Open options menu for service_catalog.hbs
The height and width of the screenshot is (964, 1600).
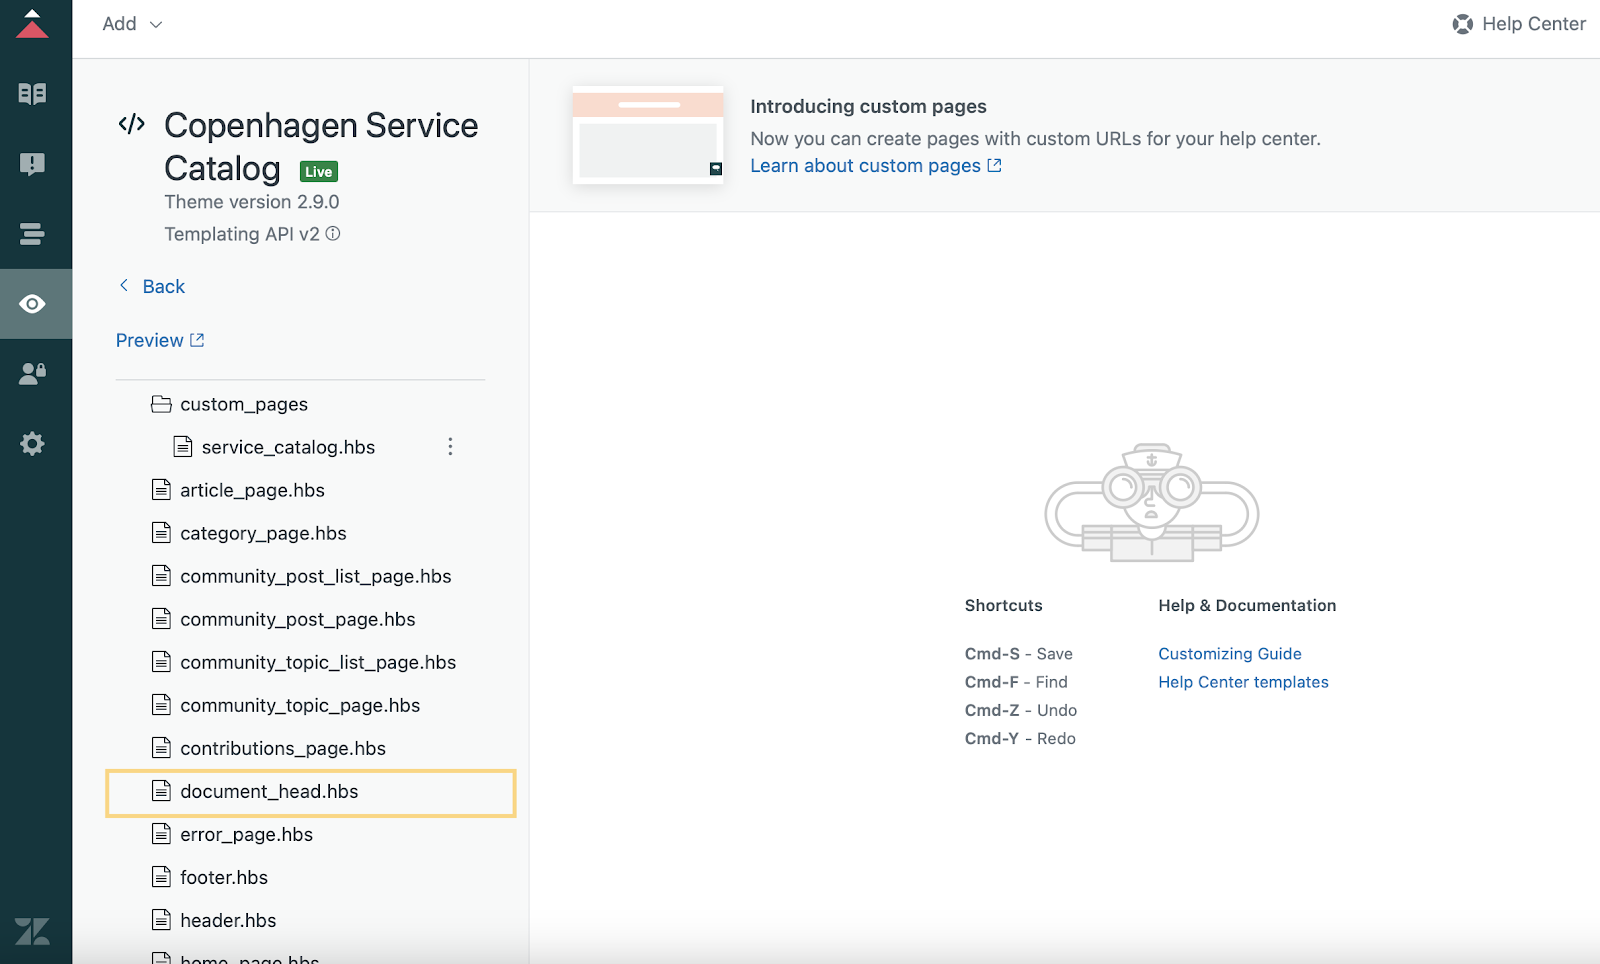click(450, 446)
